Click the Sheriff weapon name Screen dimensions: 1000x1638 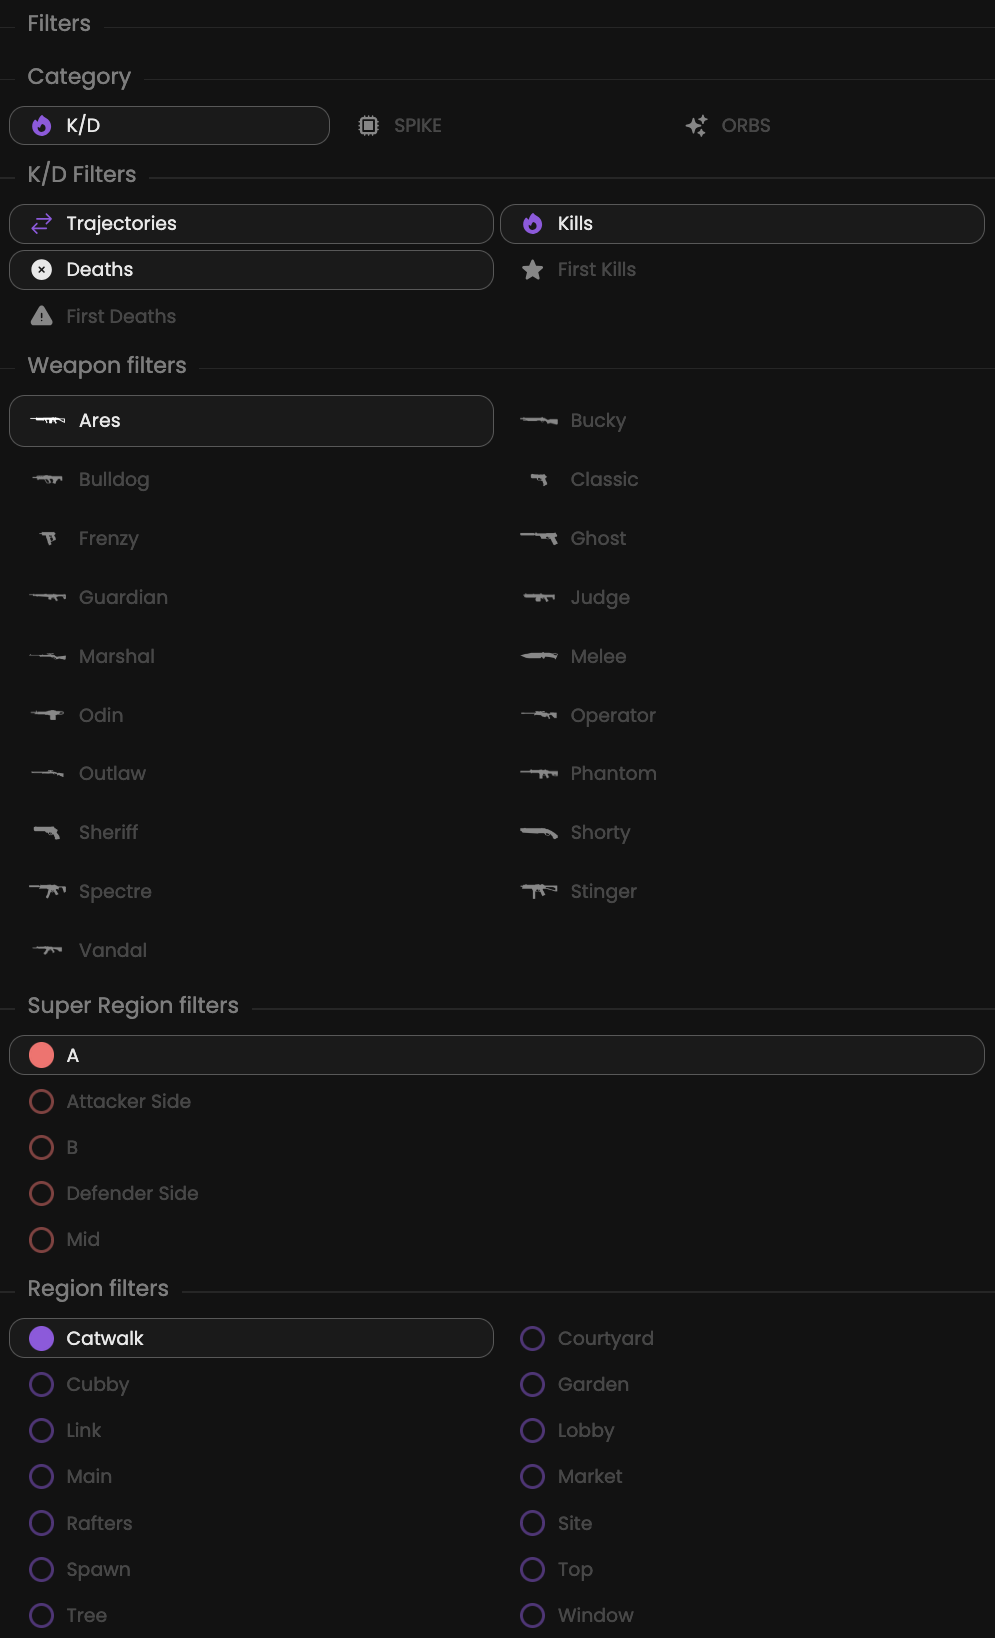(x=108, y=833)
